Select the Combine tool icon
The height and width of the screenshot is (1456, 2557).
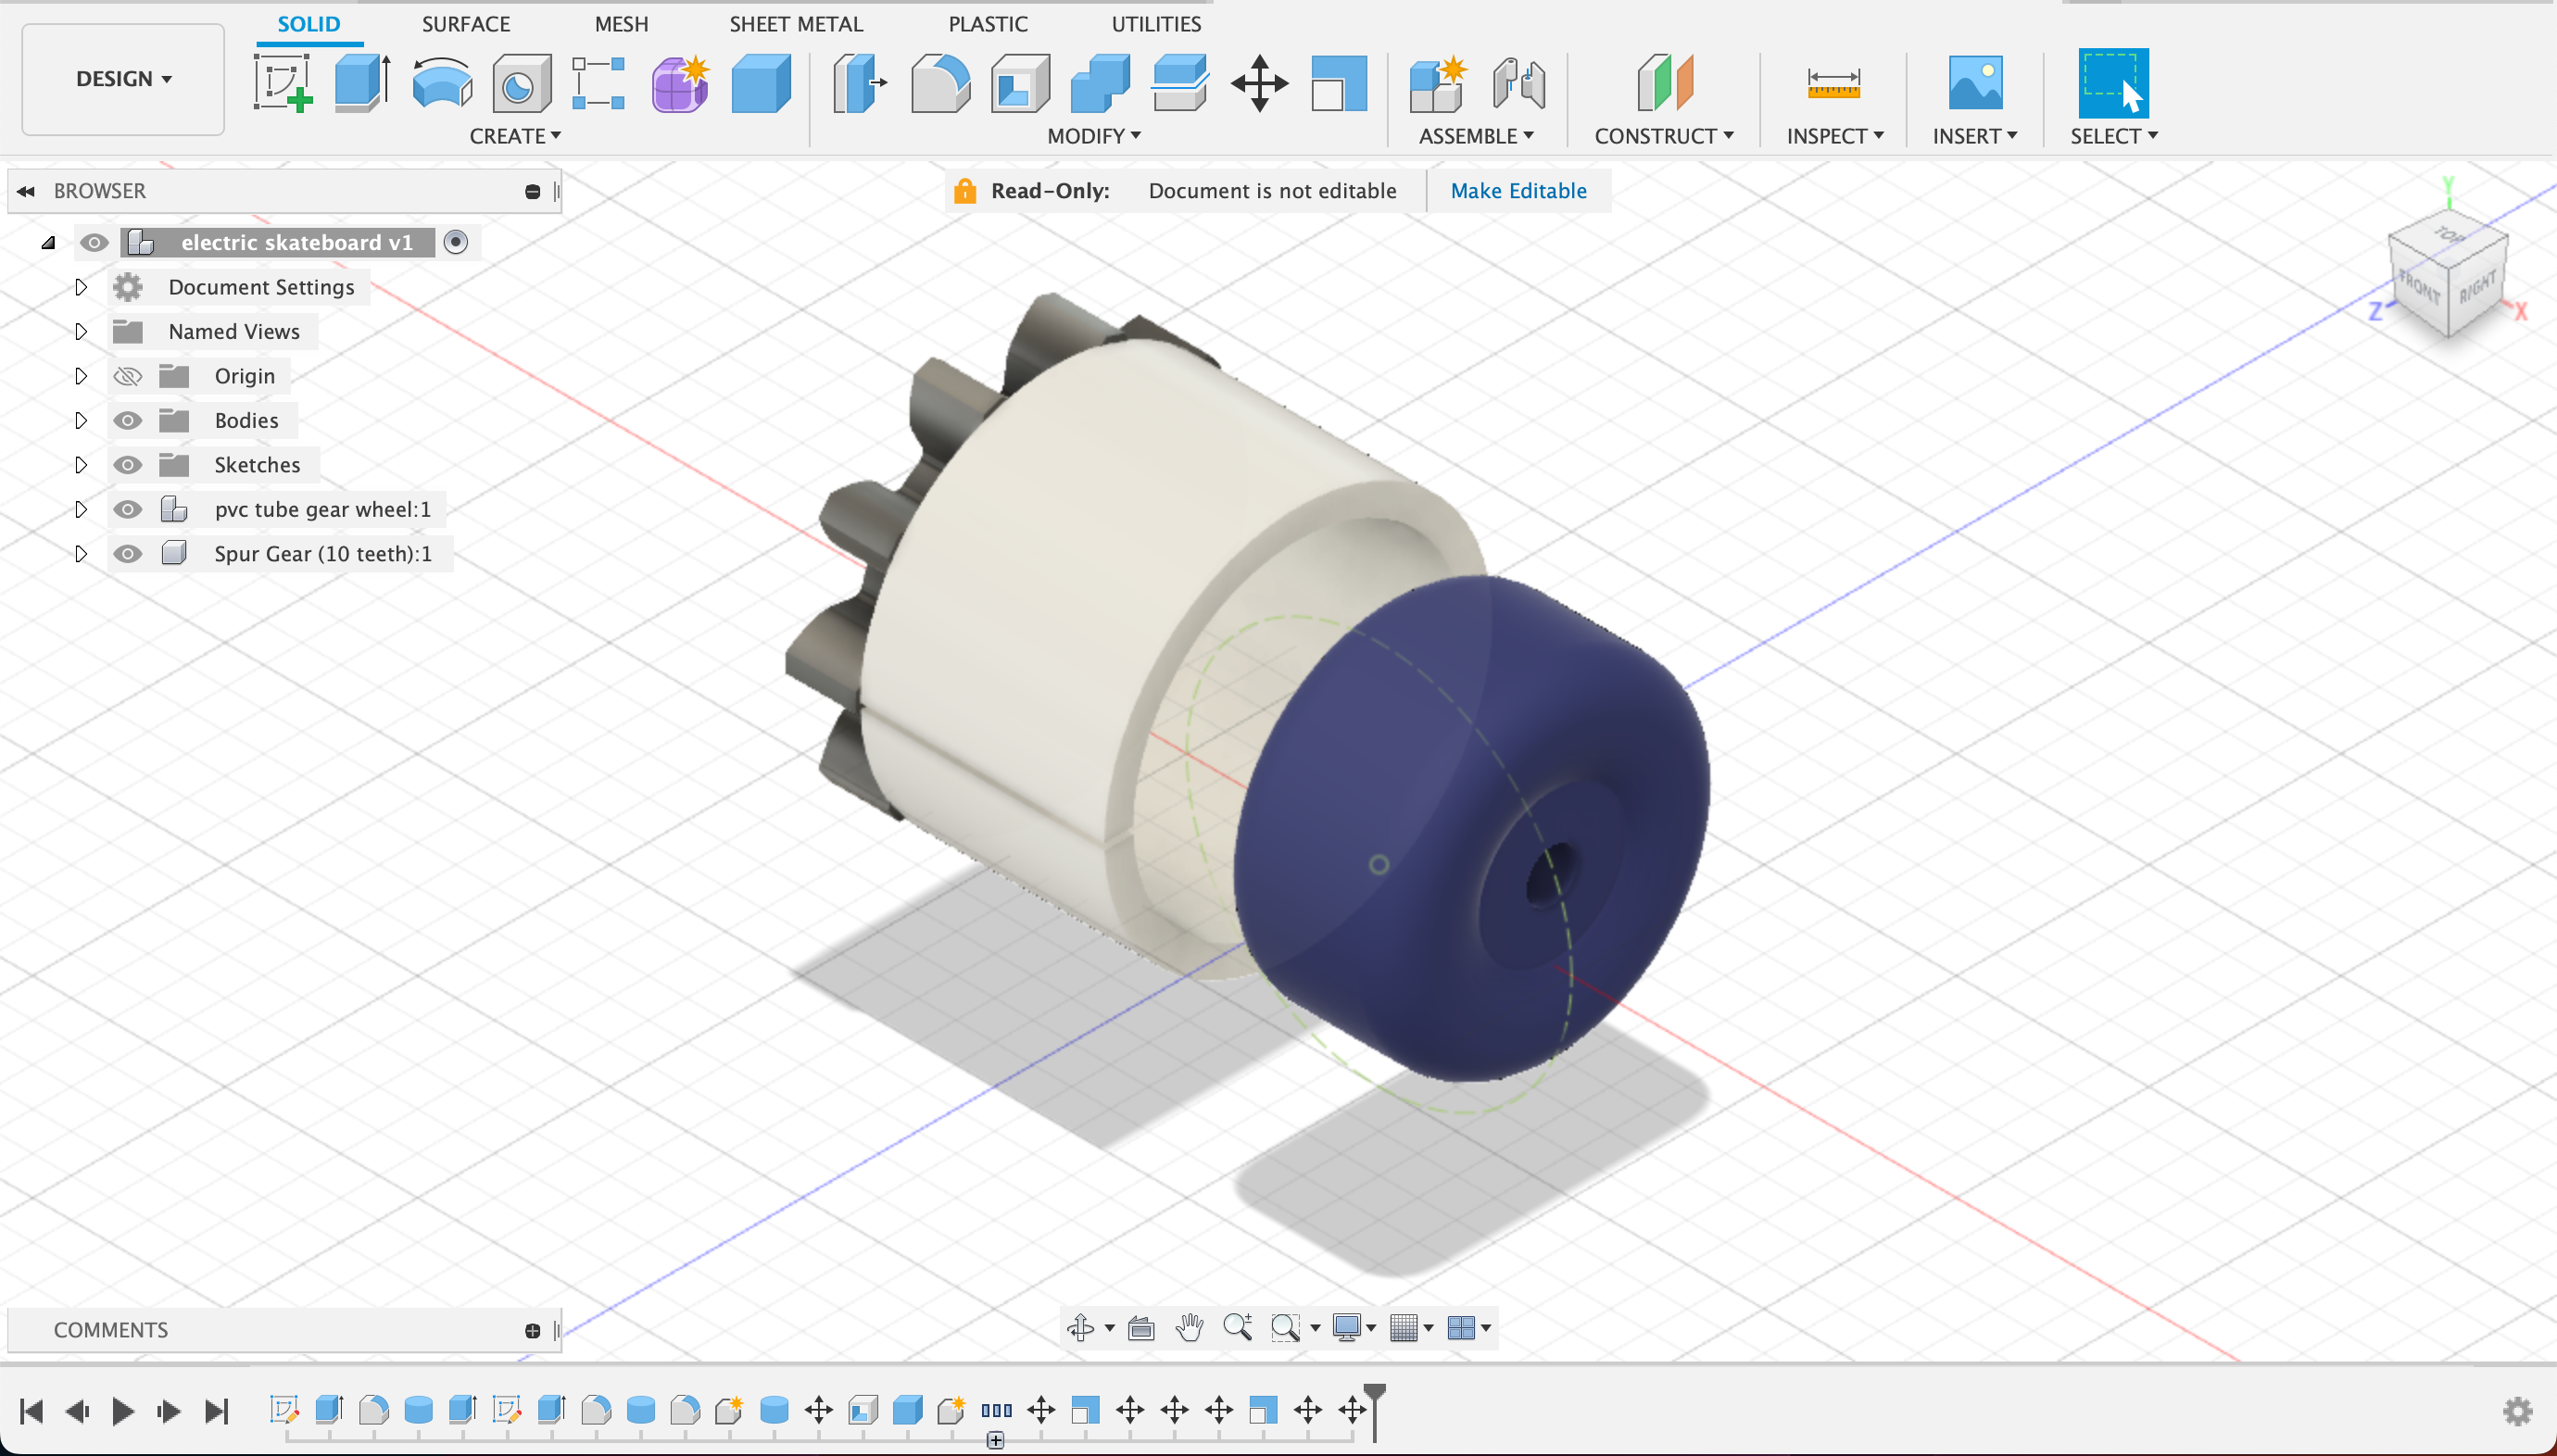pyautogui.click(x=1100, y=83)
